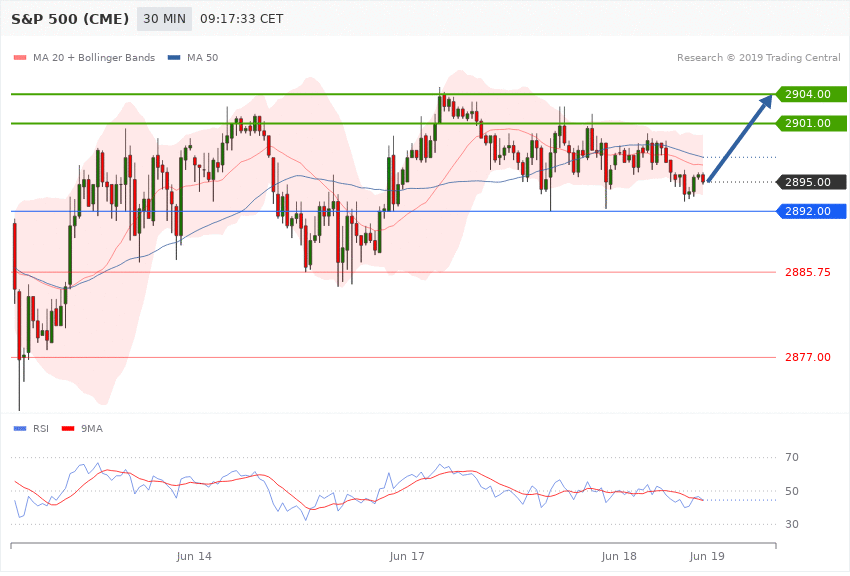Click the Research © 2019 Trading Central credit
This screenshot has width=850, height=576.
point(758,57)
